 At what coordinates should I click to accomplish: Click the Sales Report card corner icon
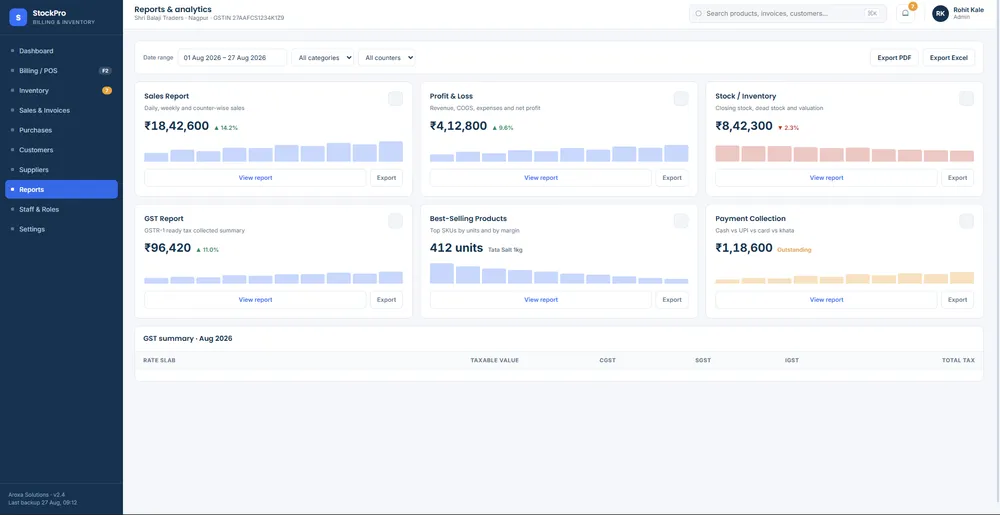pyautogui.click(x=395, y=98)
